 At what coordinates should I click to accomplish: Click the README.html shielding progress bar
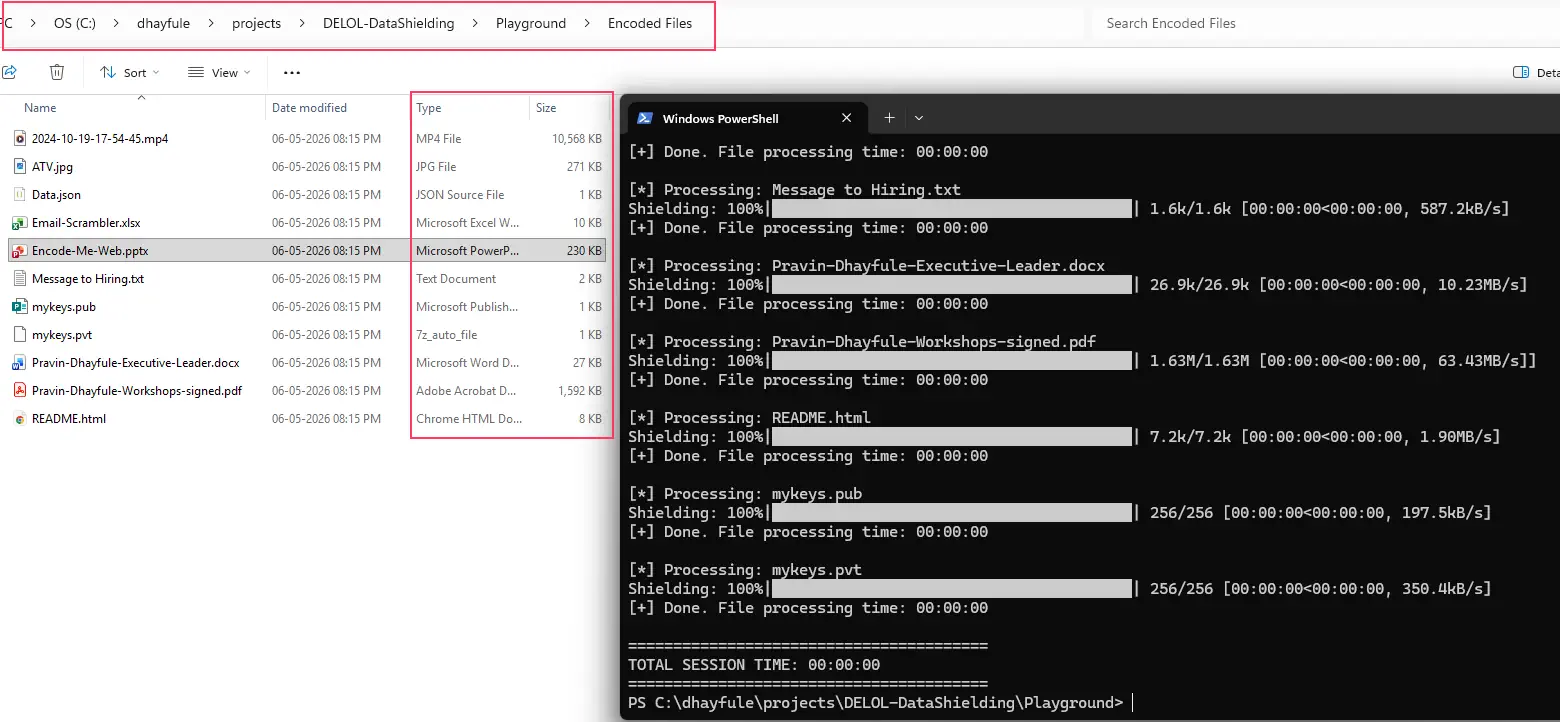(x=951, y=437)
